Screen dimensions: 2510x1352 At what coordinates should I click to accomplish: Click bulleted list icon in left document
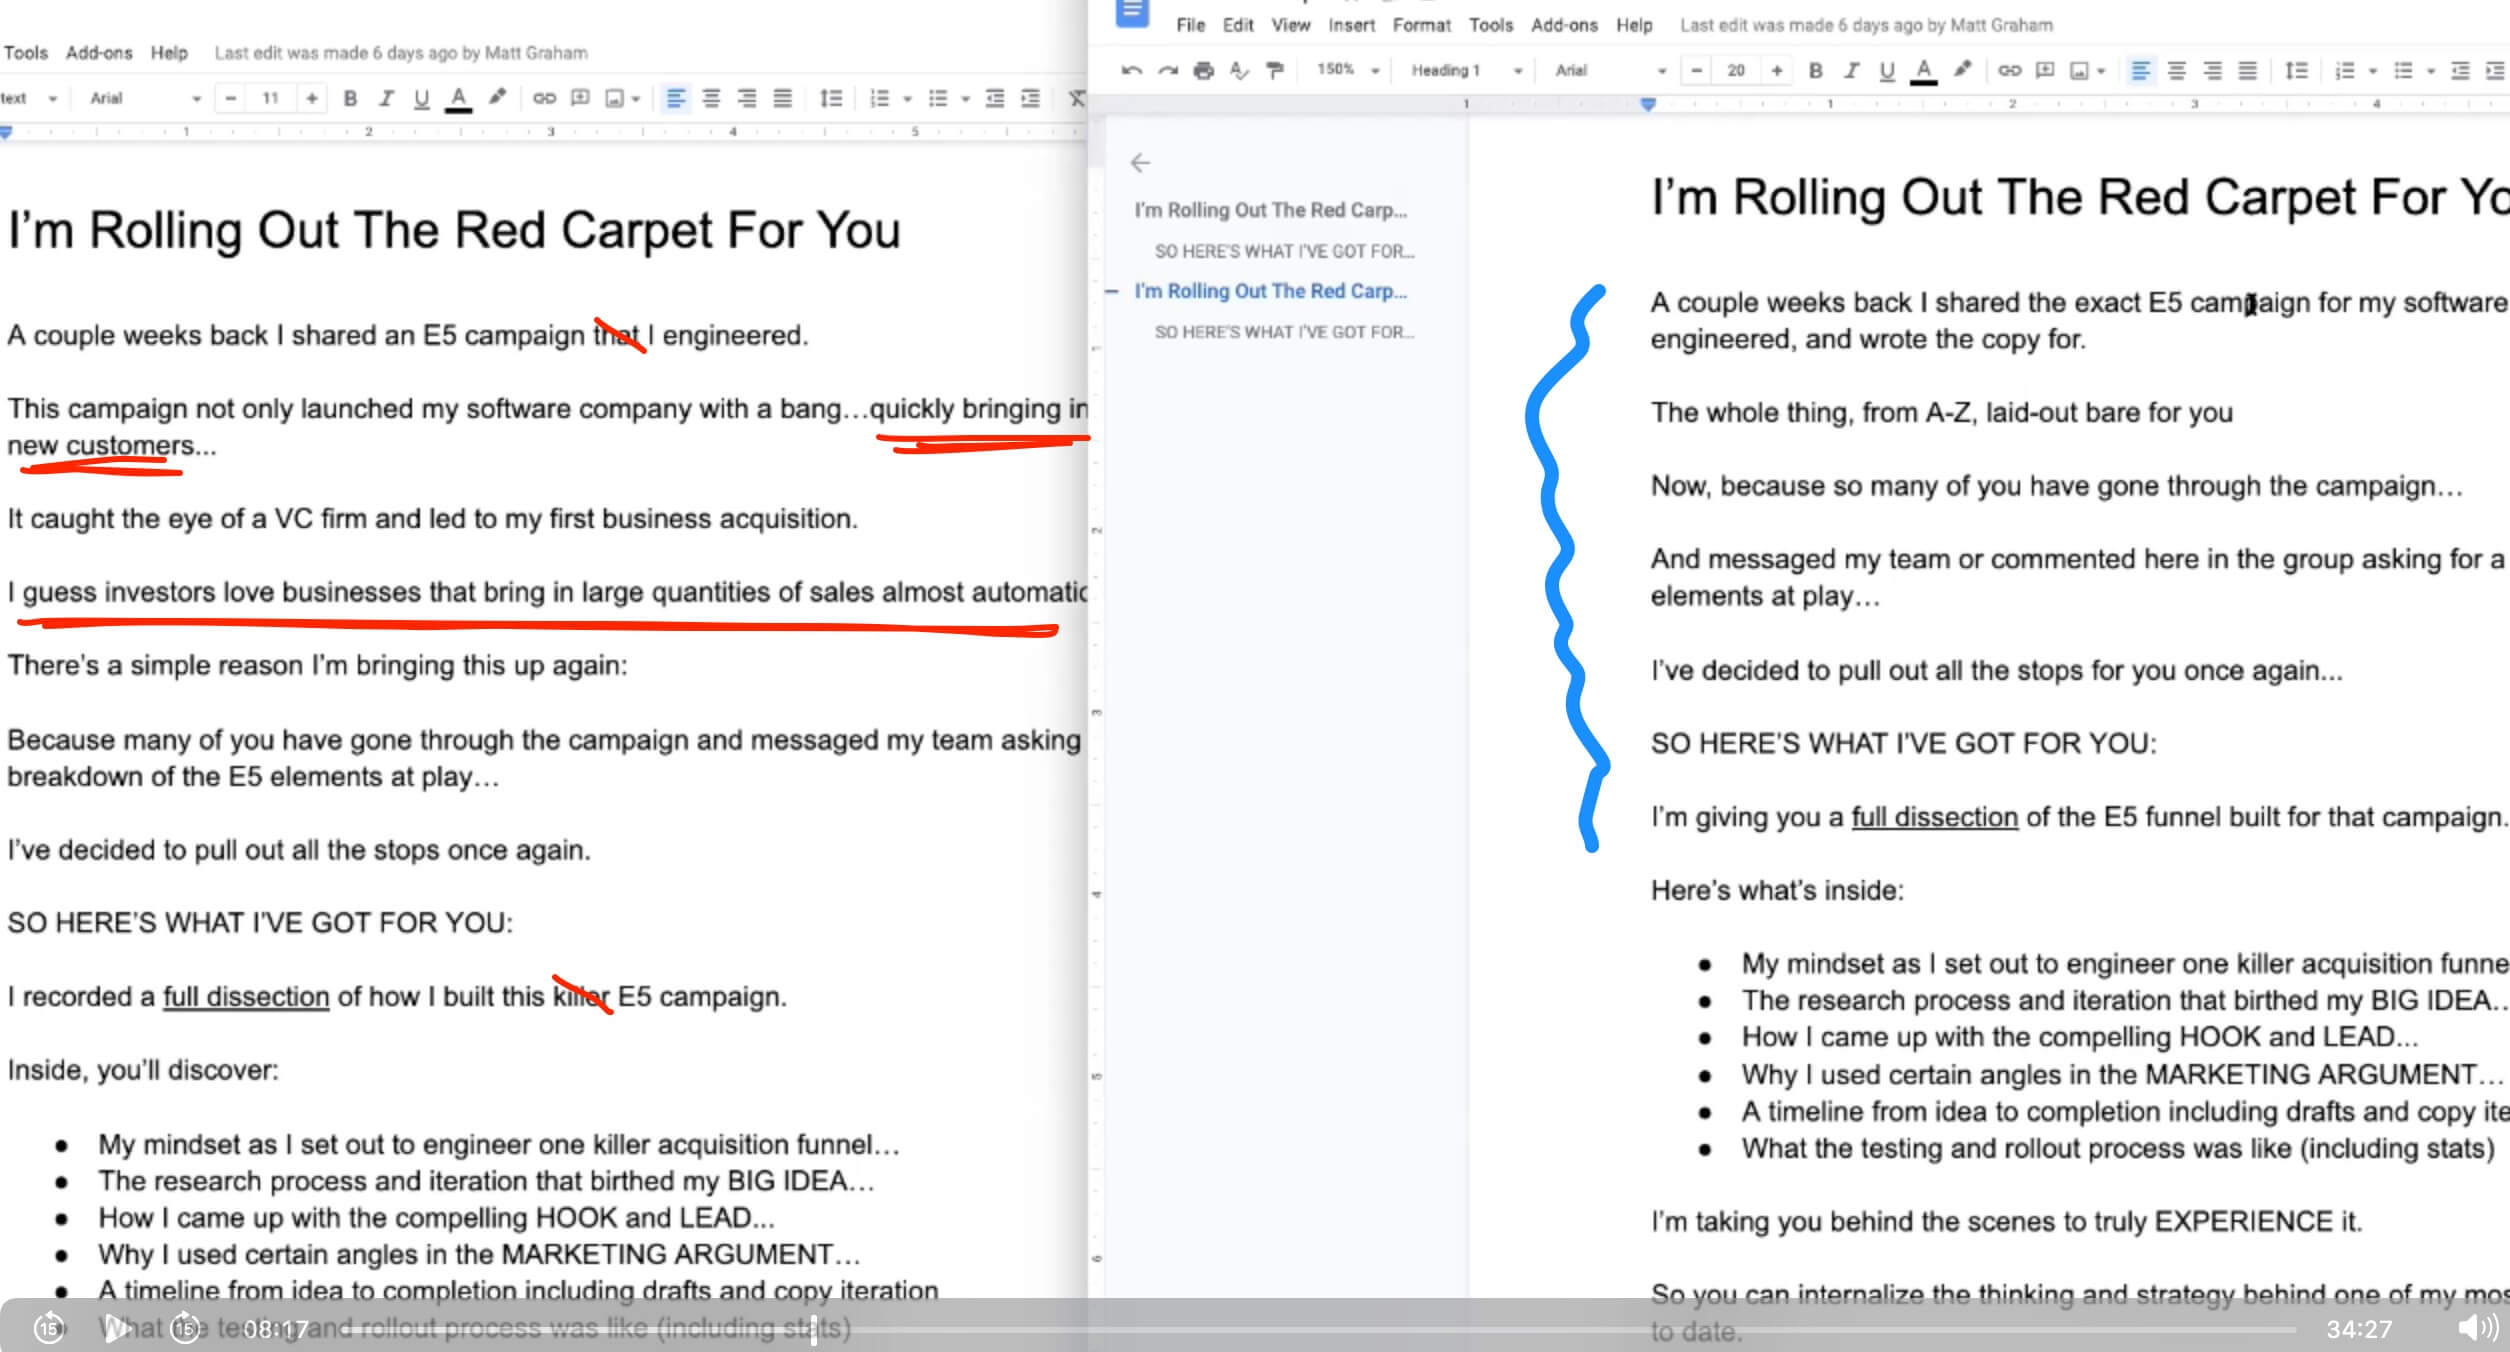point(937,98)
